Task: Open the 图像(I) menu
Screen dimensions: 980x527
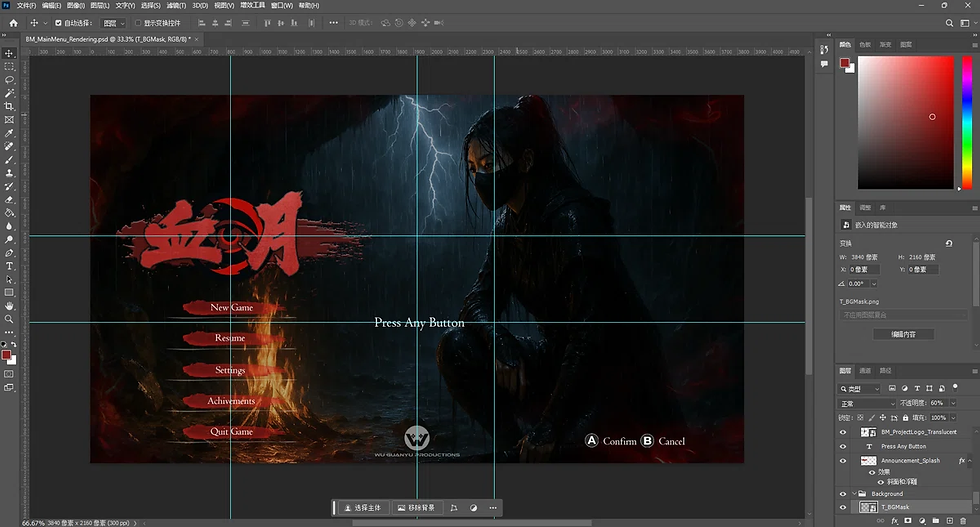Action: click(76, 5)
